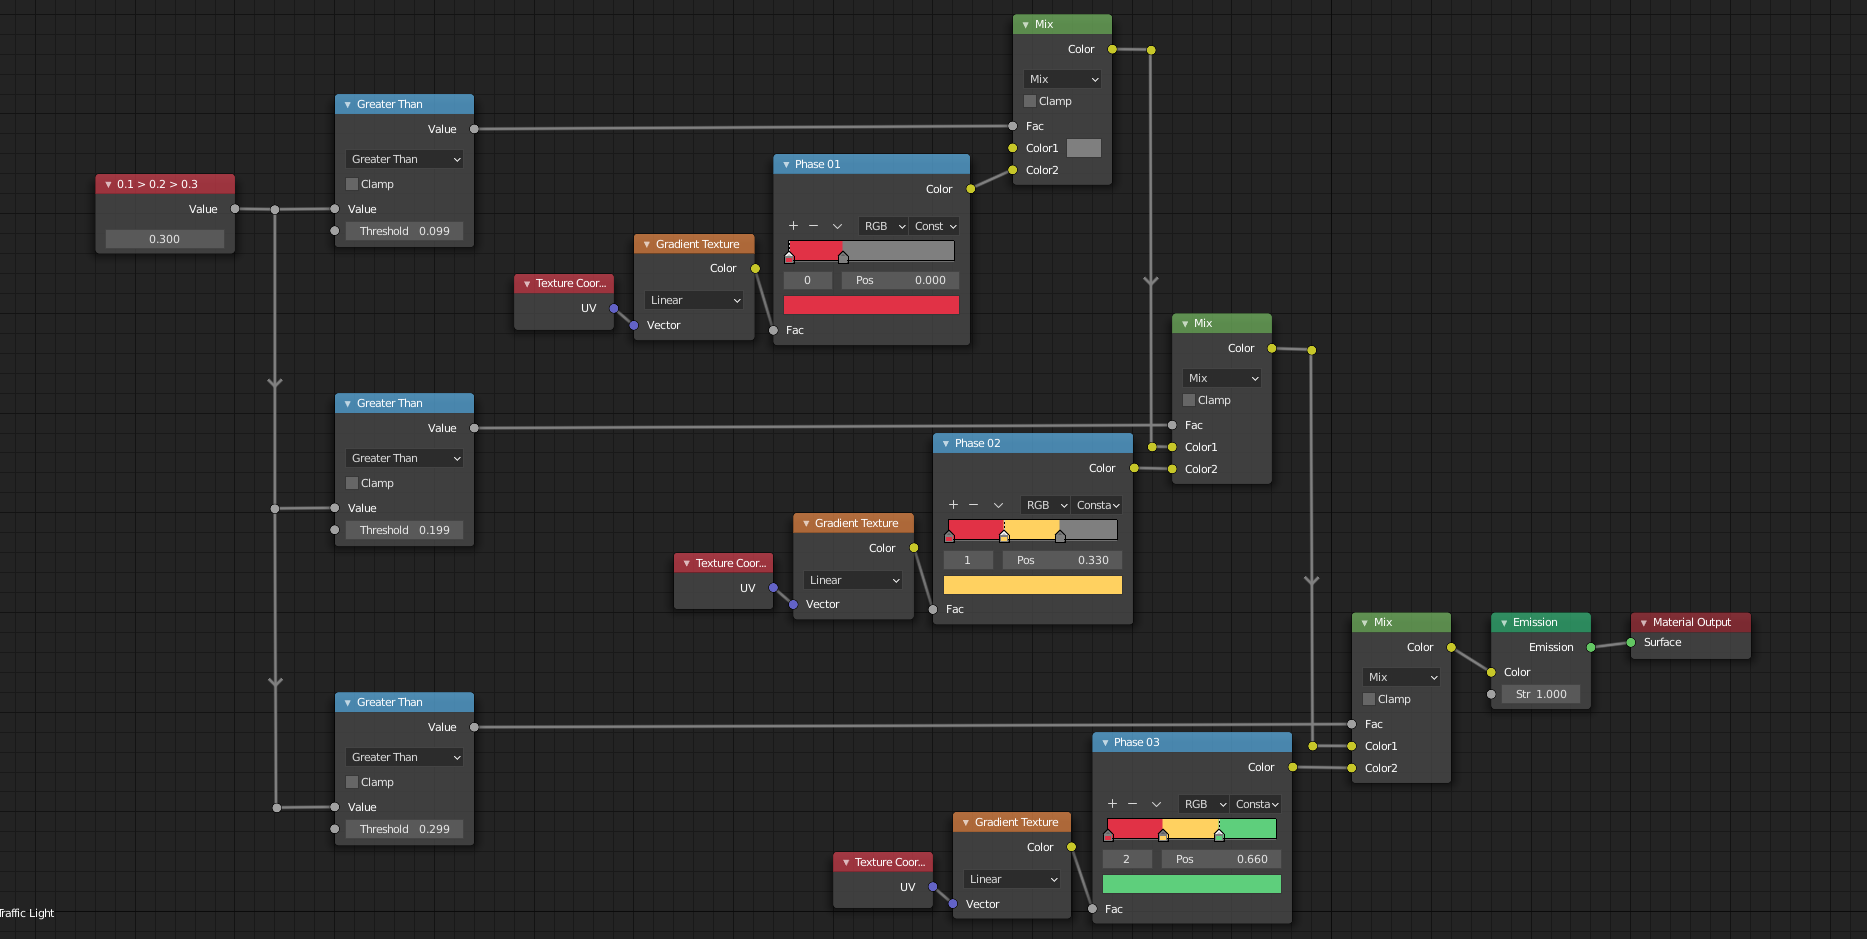The image size is (1867, 939).
Task: Collapse Gradient Texture node feeding Phase 02
Action: (806, 523)
